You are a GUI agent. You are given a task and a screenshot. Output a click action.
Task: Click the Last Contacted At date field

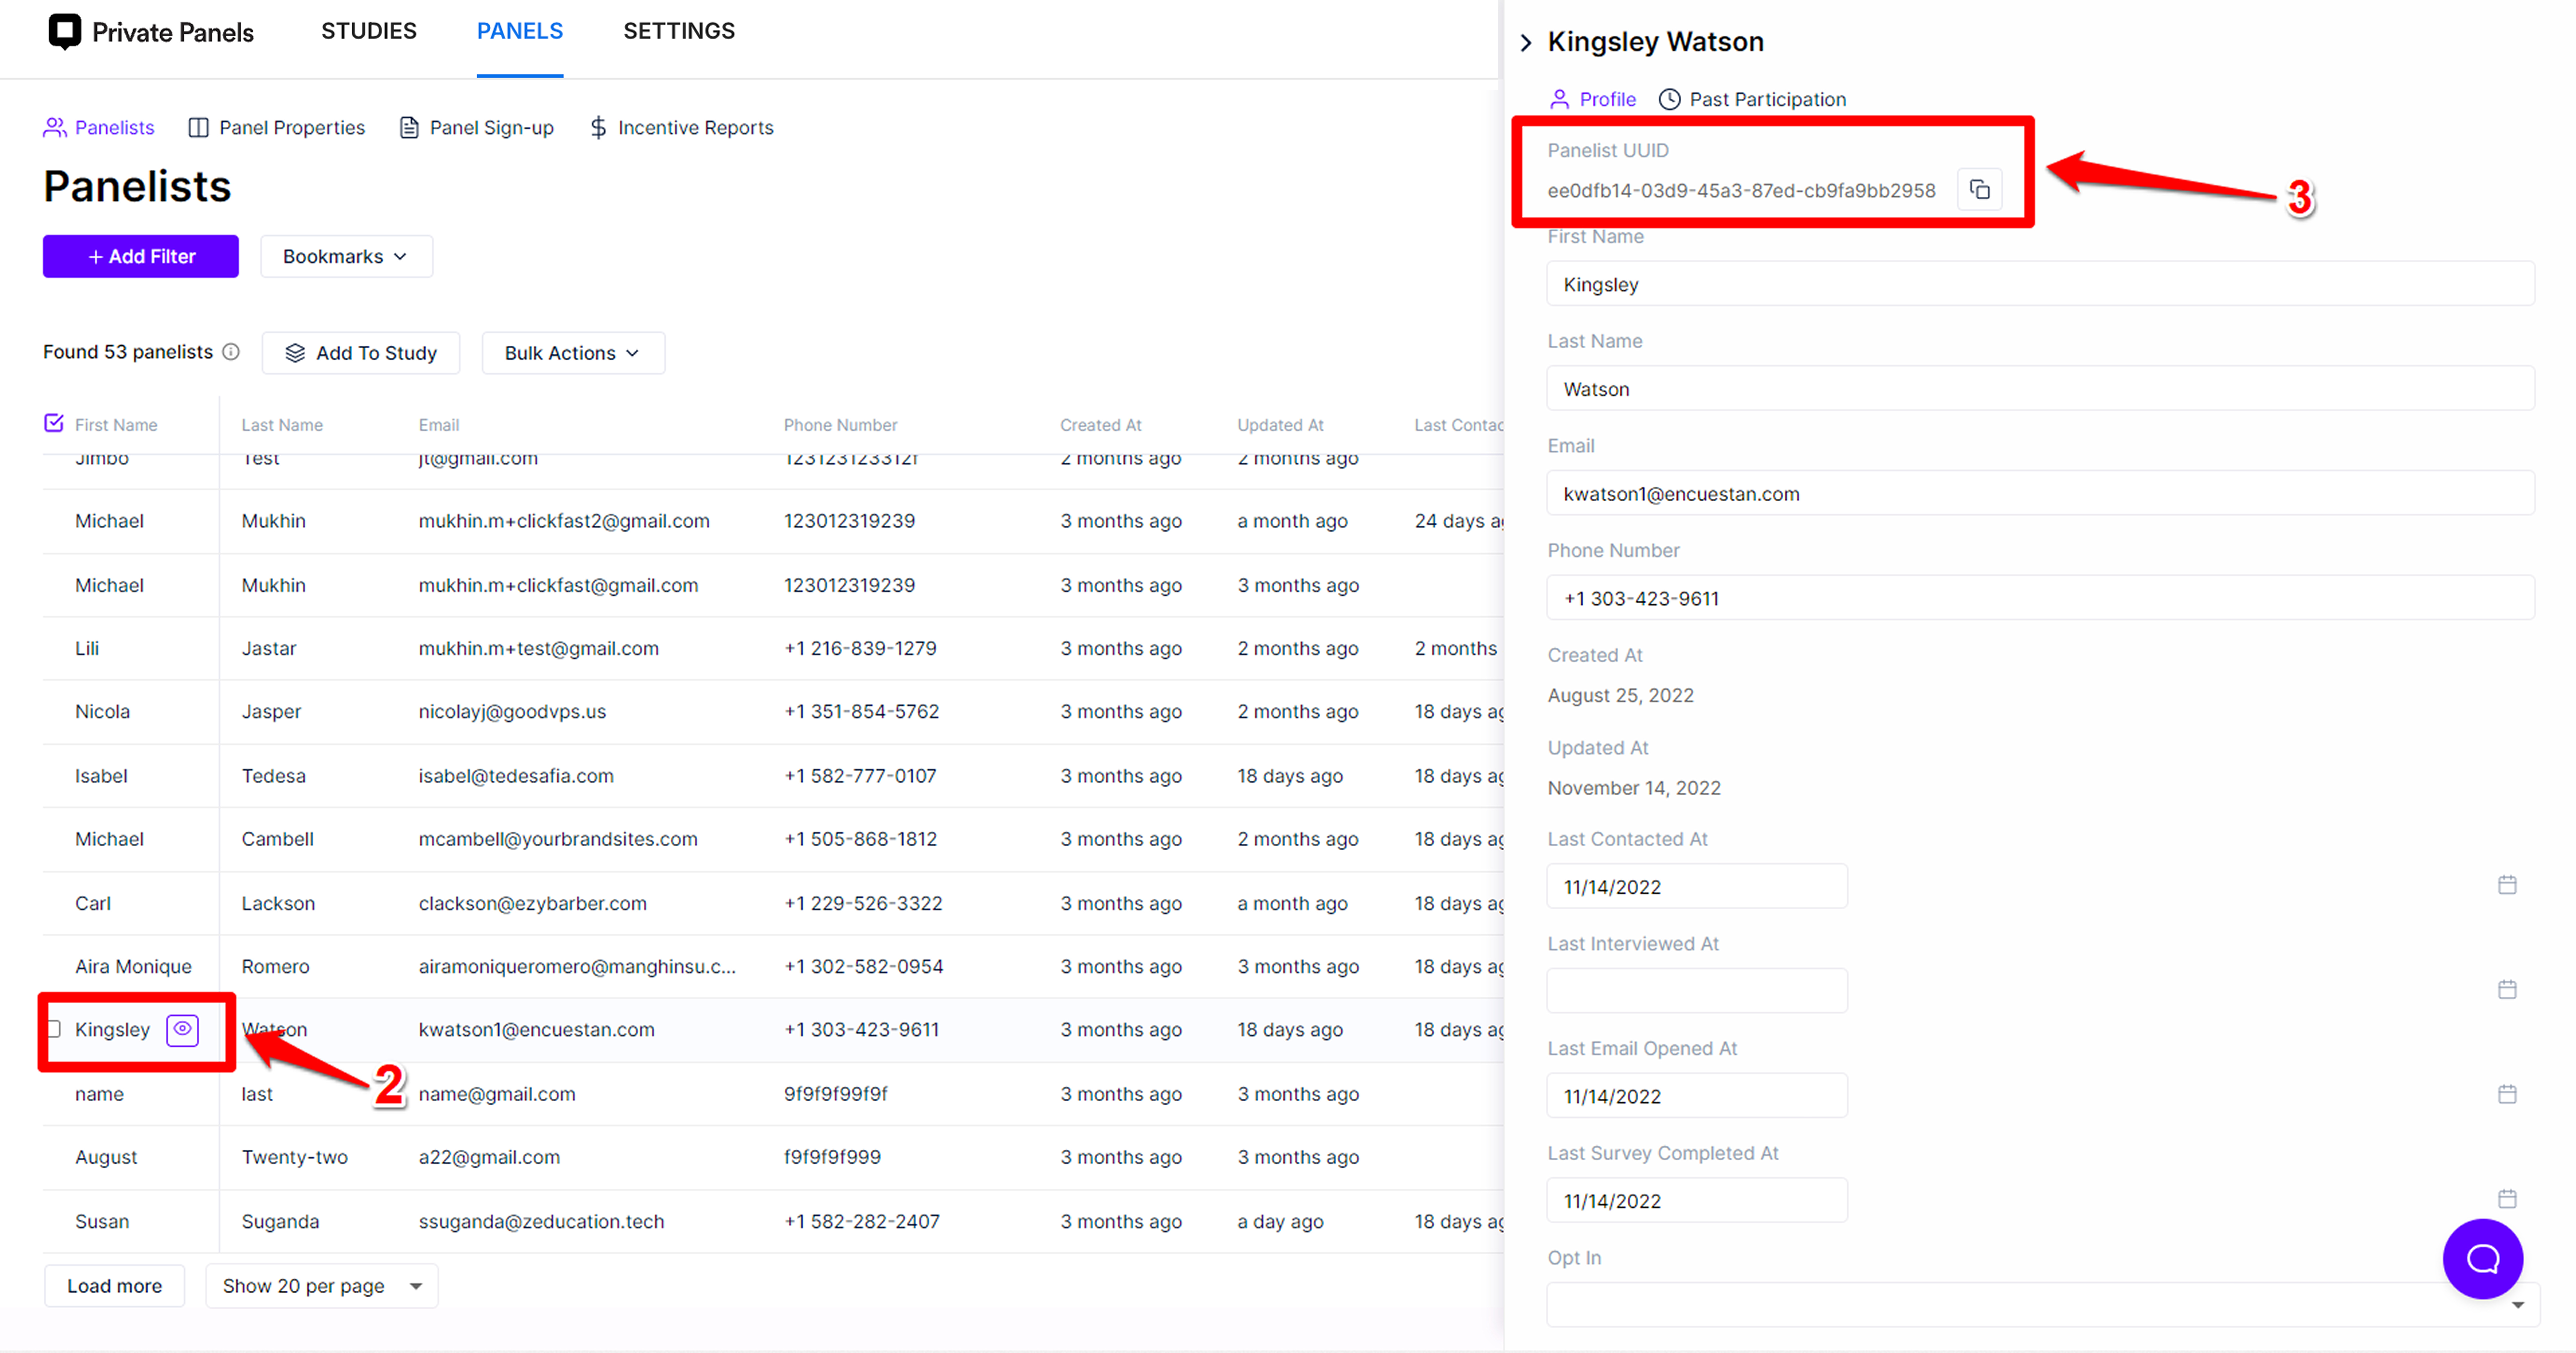[x=1697, y=886]
